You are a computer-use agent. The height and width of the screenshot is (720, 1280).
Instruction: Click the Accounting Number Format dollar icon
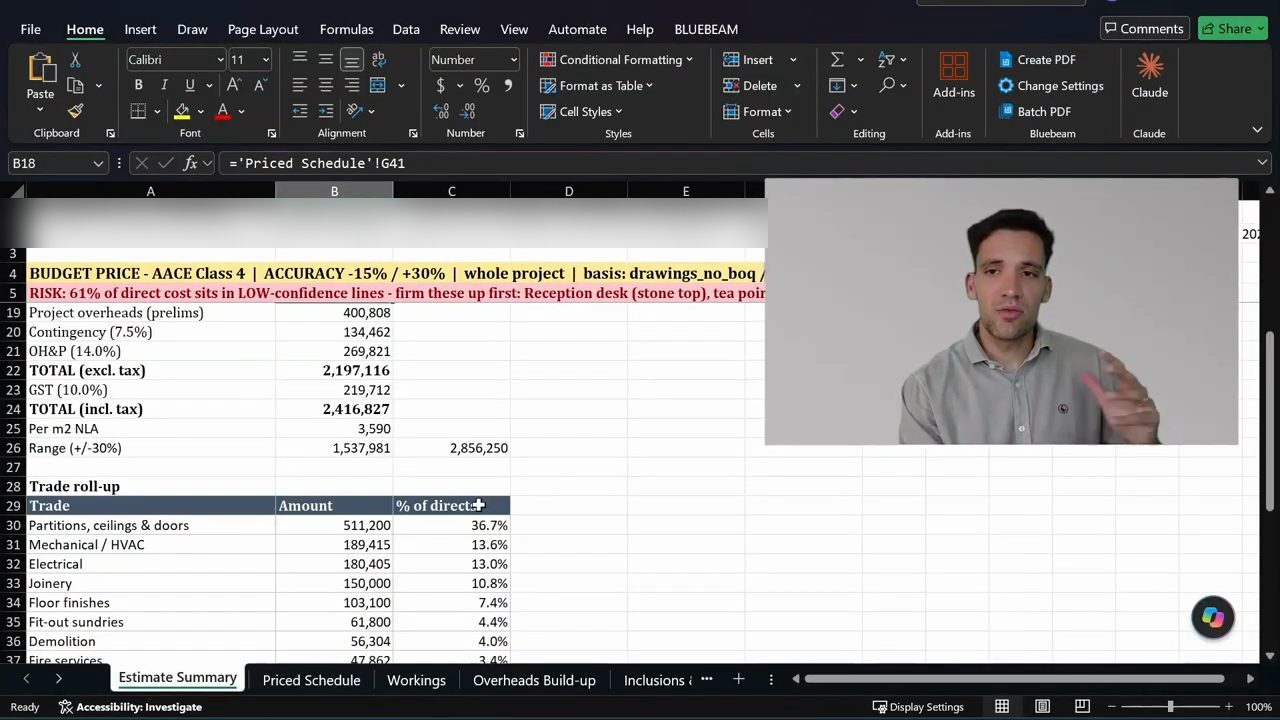point(440,85)
